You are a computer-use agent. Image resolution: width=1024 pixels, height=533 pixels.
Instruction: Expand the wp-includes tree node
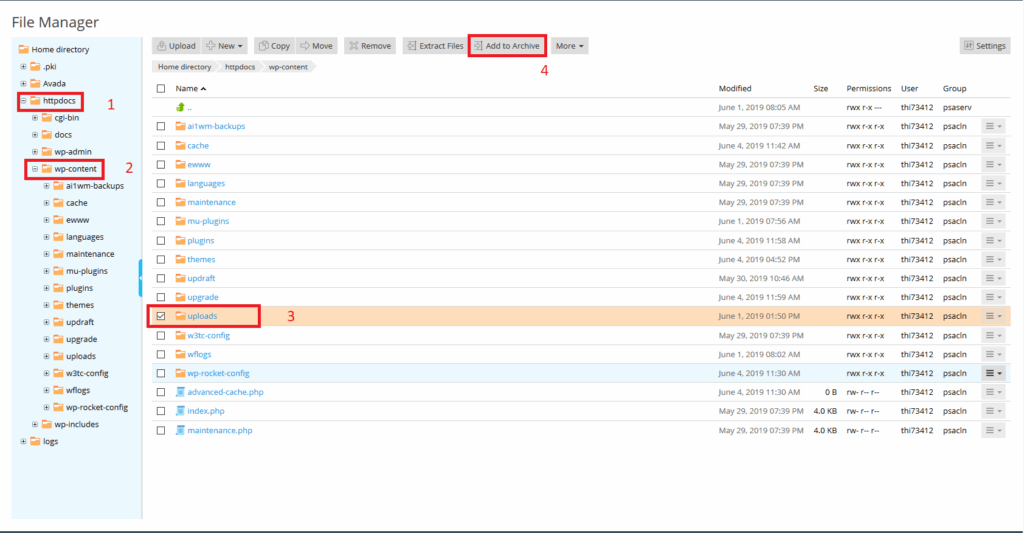pos(34,424)
